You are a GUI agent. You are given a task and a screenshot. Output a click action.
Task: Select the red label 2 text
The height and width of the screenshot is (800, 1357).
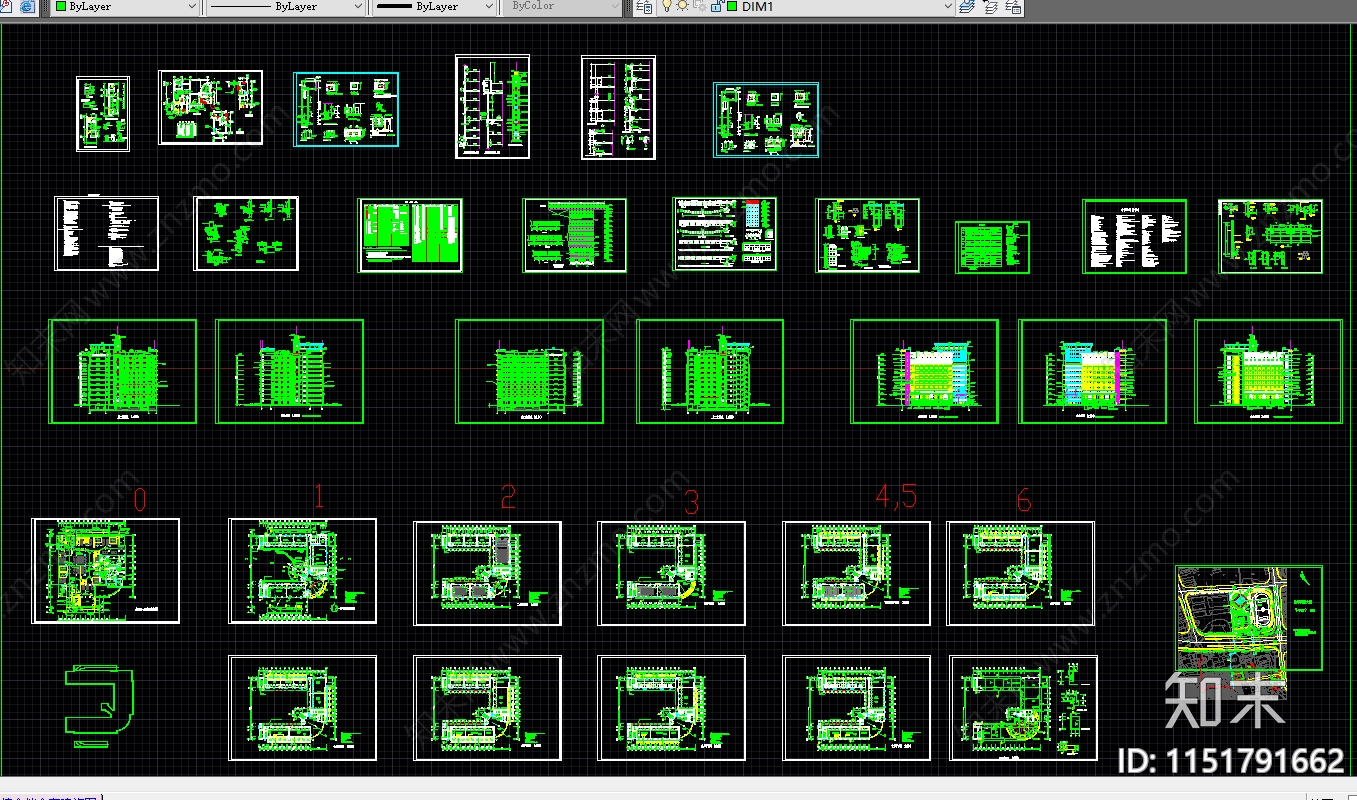[x=509, y=496]
